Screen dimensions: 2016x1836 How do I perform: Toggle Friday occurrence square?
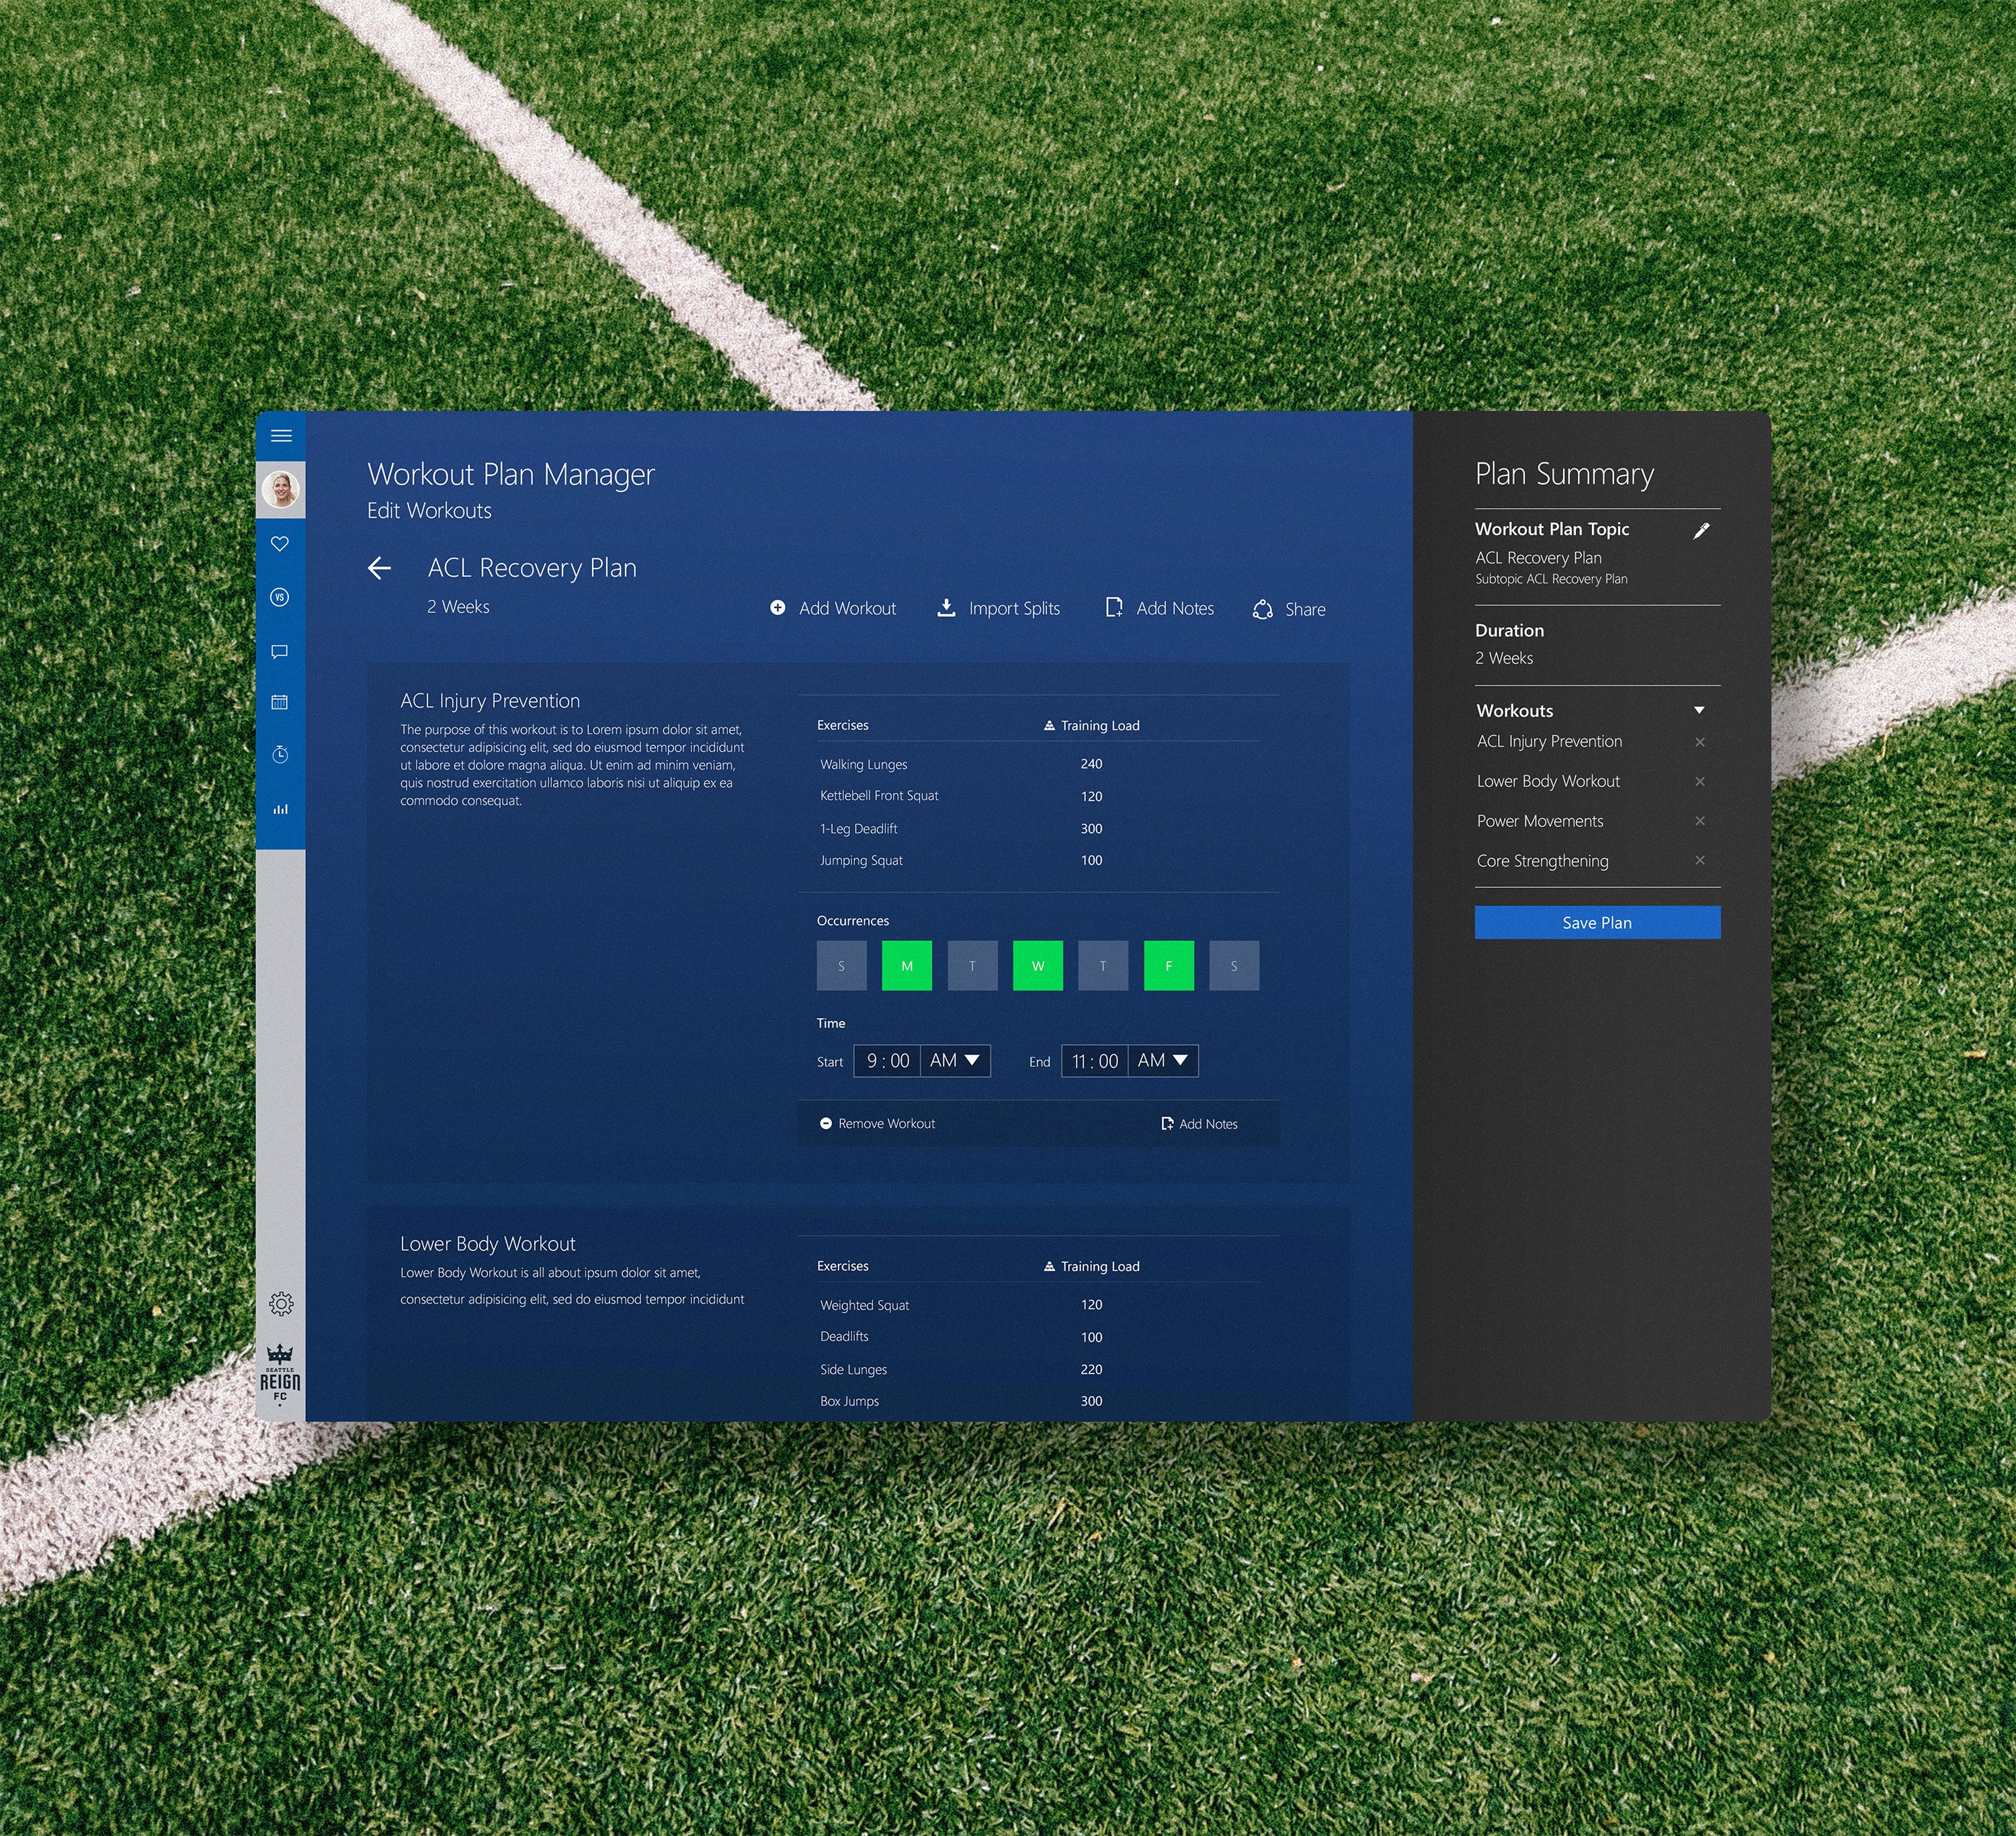pos(1168,965)
